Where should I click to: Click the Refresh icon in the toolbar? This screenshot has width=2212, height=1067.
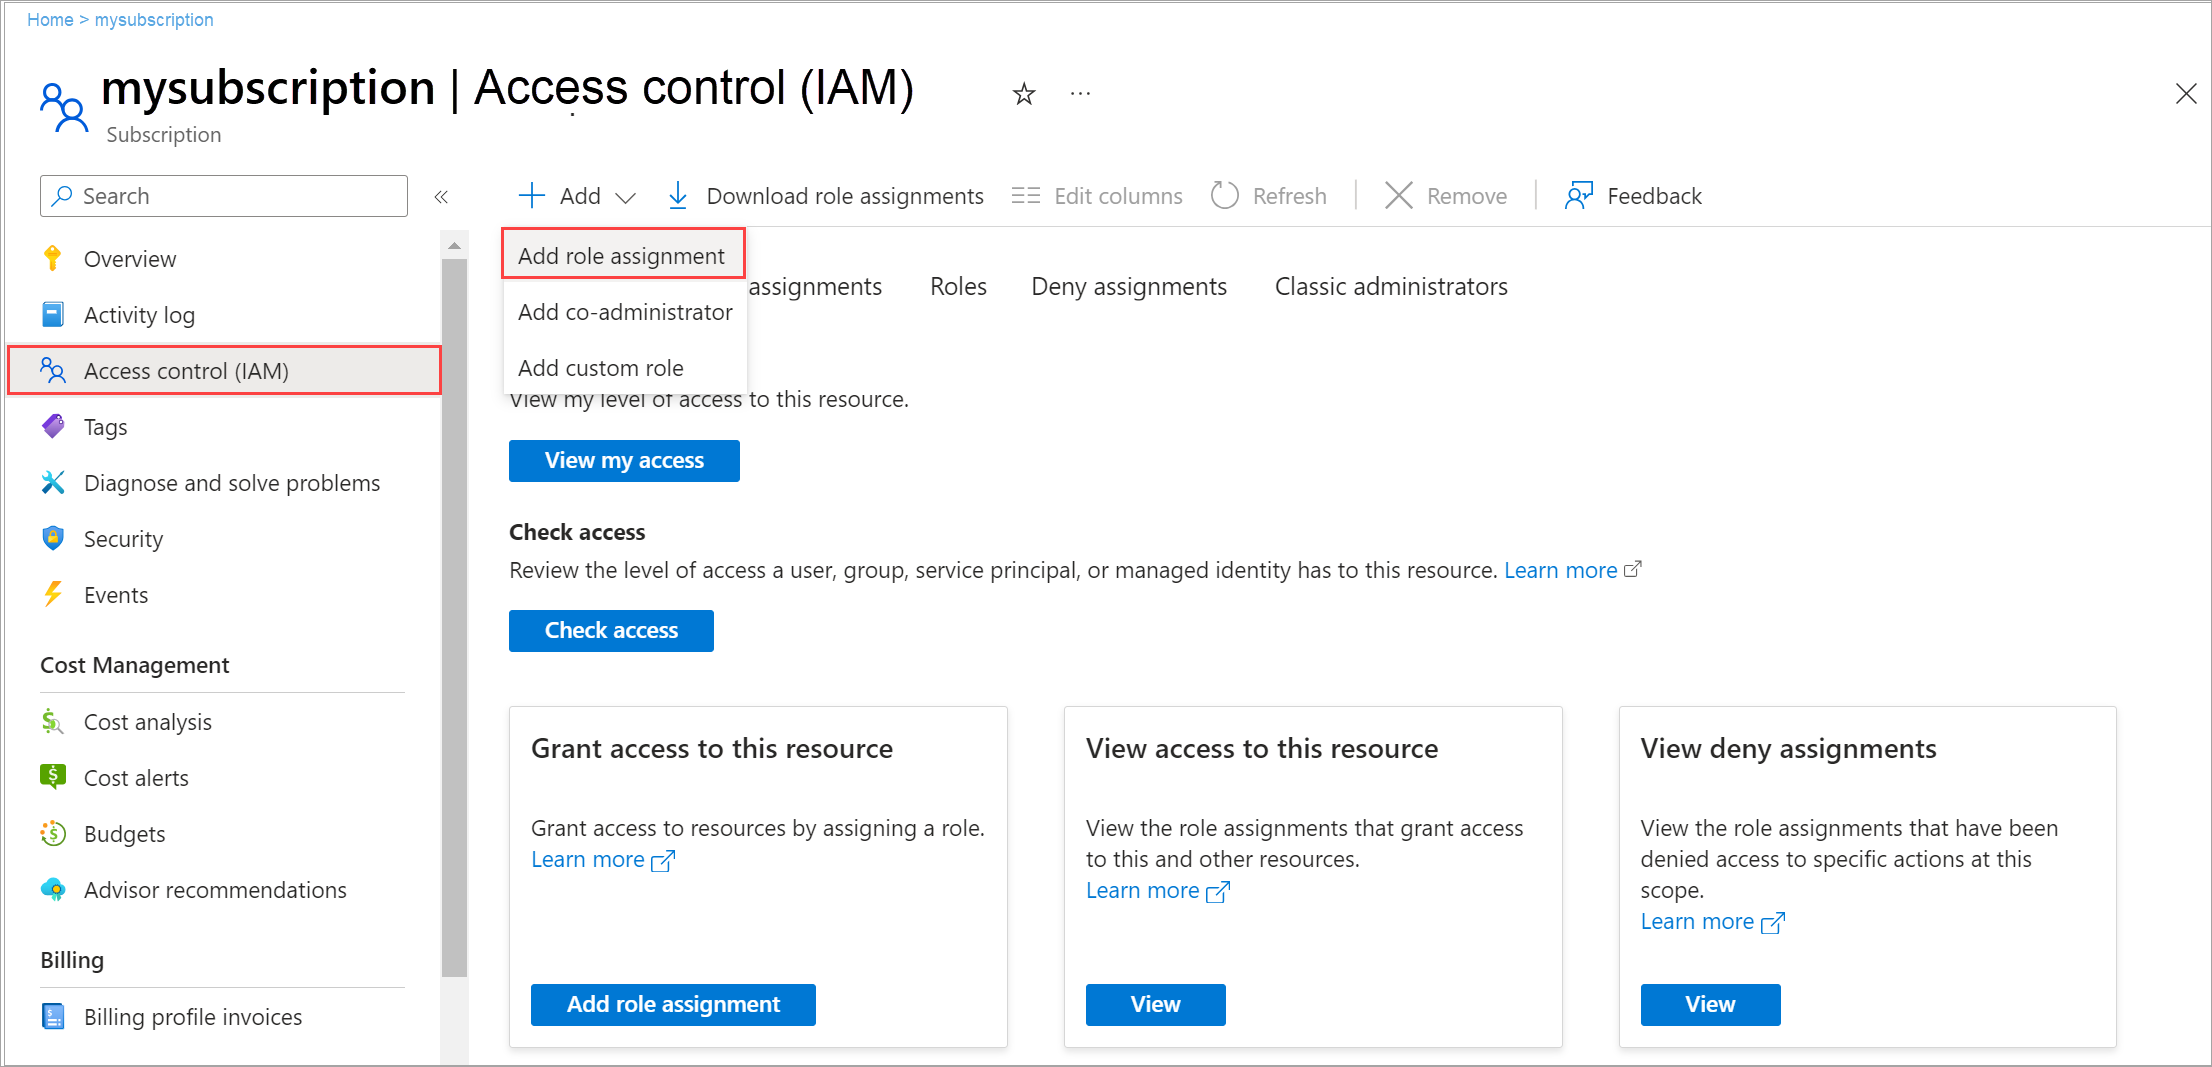pos(1224,195)
